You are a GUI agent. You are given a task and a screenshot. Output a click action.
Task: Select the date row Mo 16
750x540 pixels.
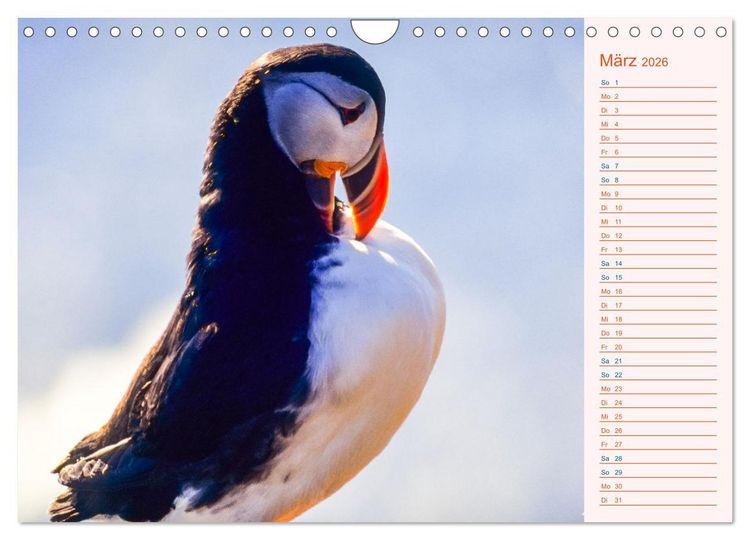coord(658,291)
